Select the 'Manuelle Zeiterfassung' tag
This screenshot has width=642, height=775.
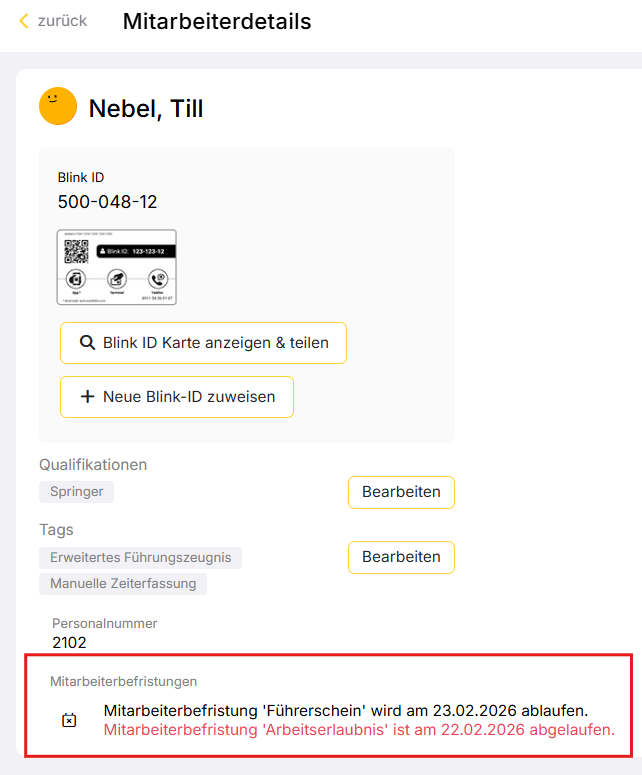123,583
